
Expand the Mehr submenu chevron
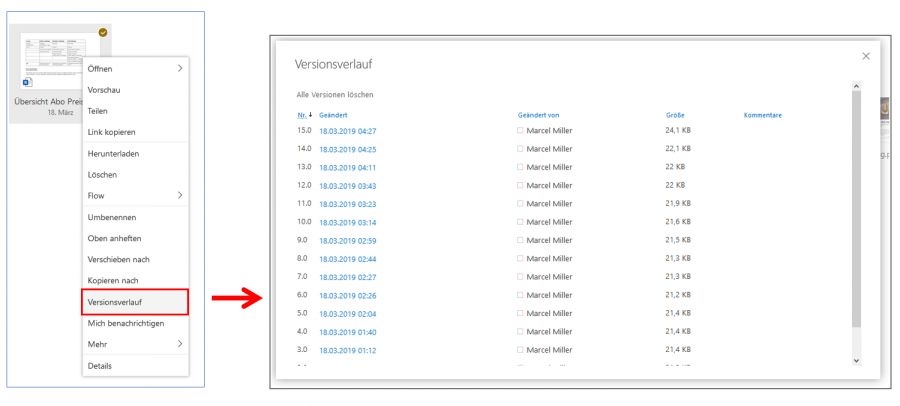point(180,344)
